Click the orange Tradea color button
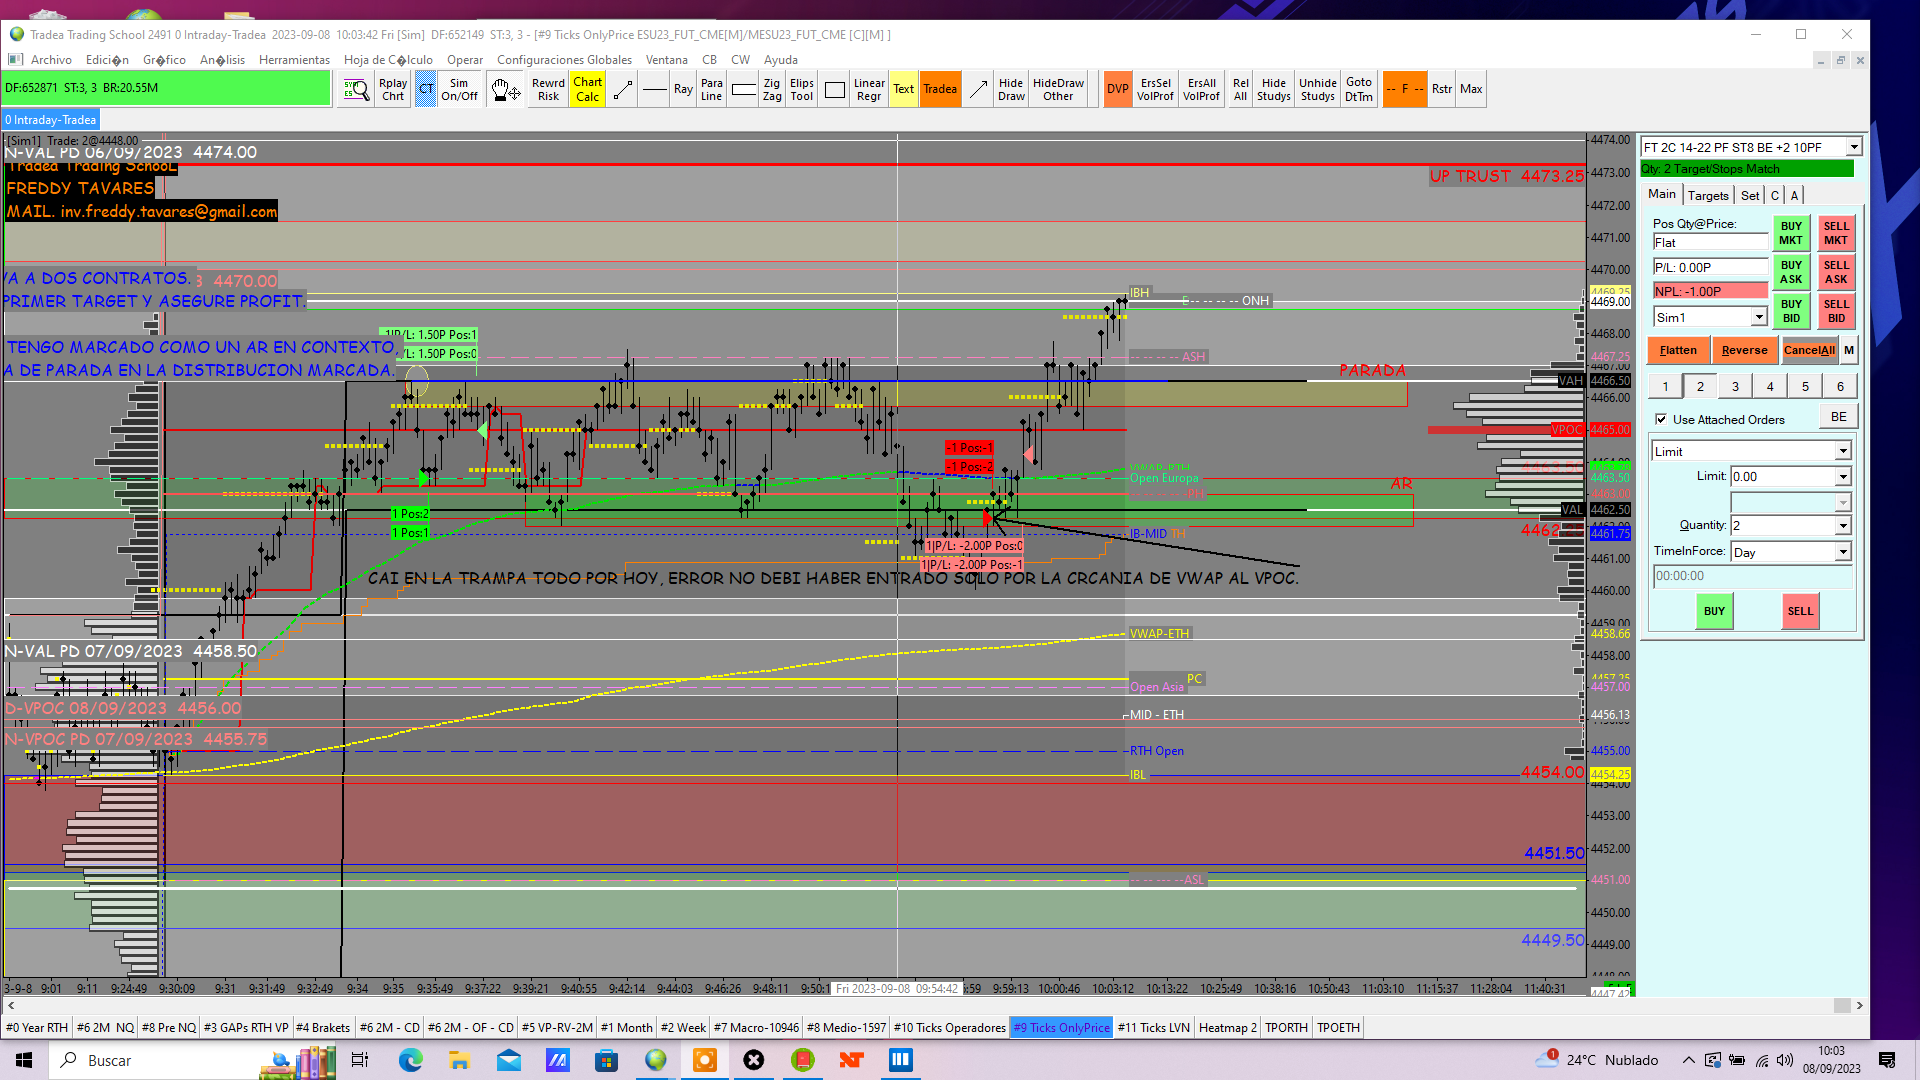 coord(939,90)
